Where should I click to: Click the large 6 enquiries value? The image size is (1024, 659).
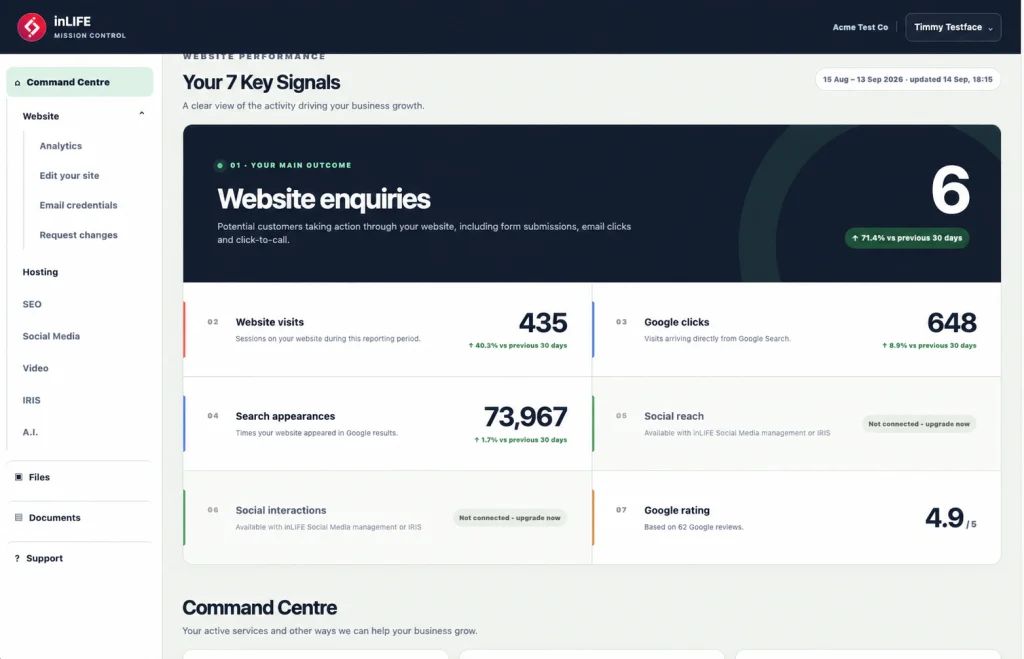pyautogui.click(x=950, y=191)
